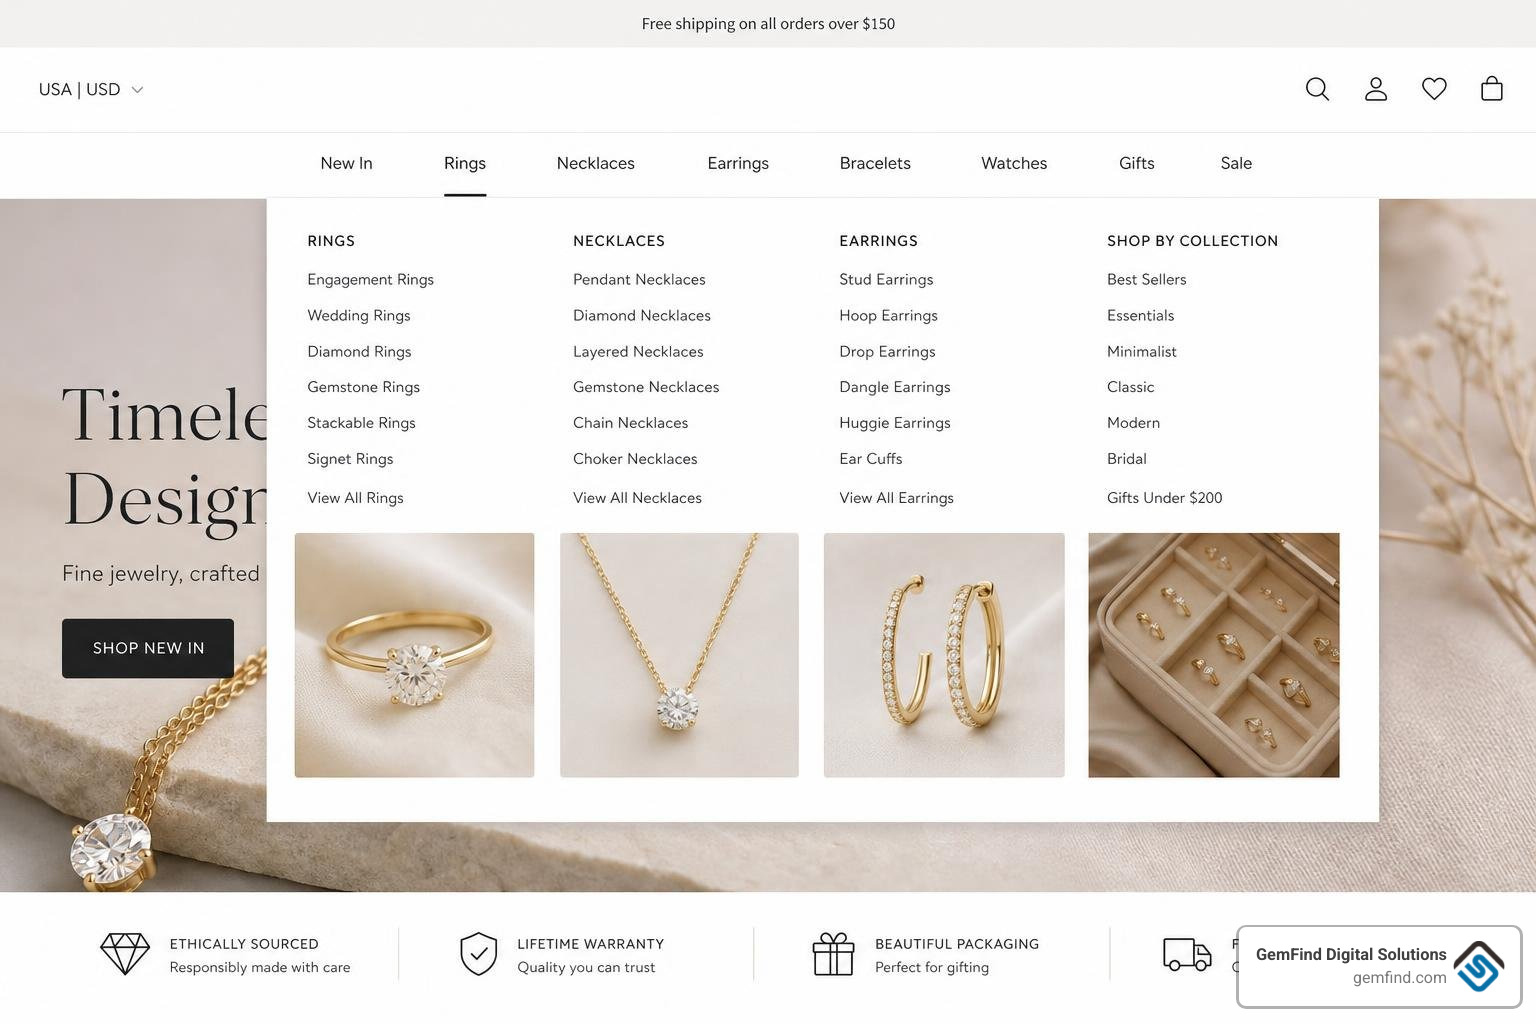Viewport: 1536px width, 1024px height.
Task: Go to Pendant Necklaces
Action: [x=639, y=279]
